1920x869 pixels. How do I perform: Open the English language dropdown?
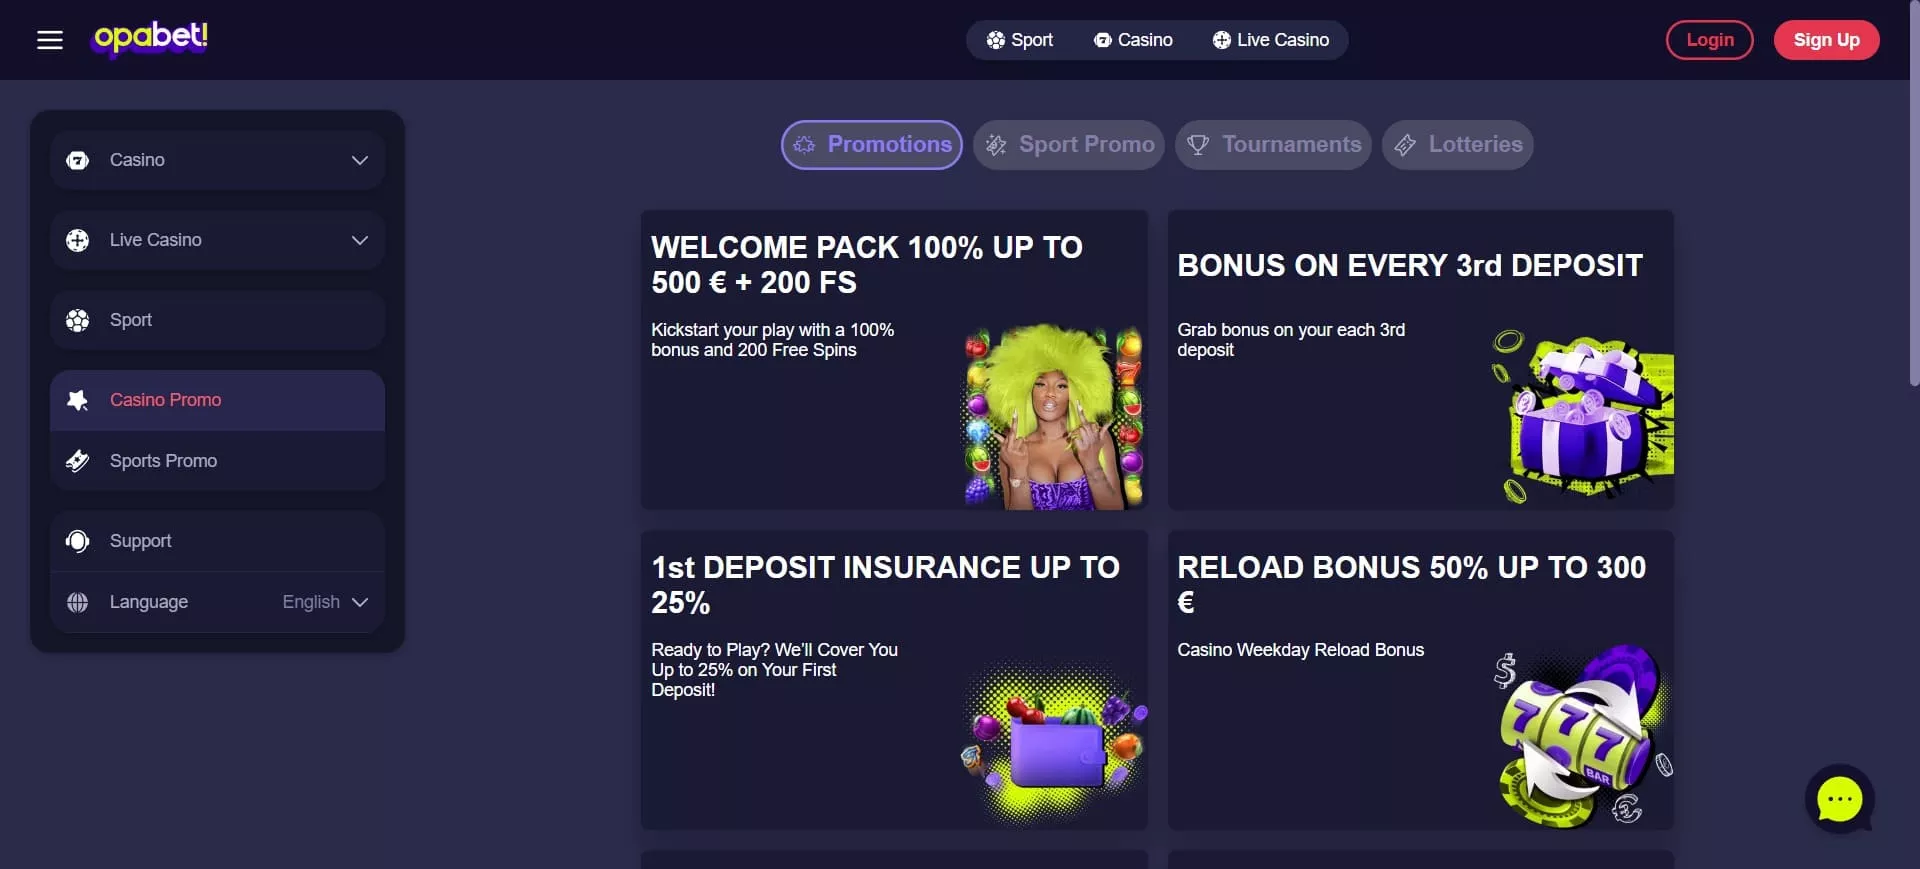click(325, 602)
